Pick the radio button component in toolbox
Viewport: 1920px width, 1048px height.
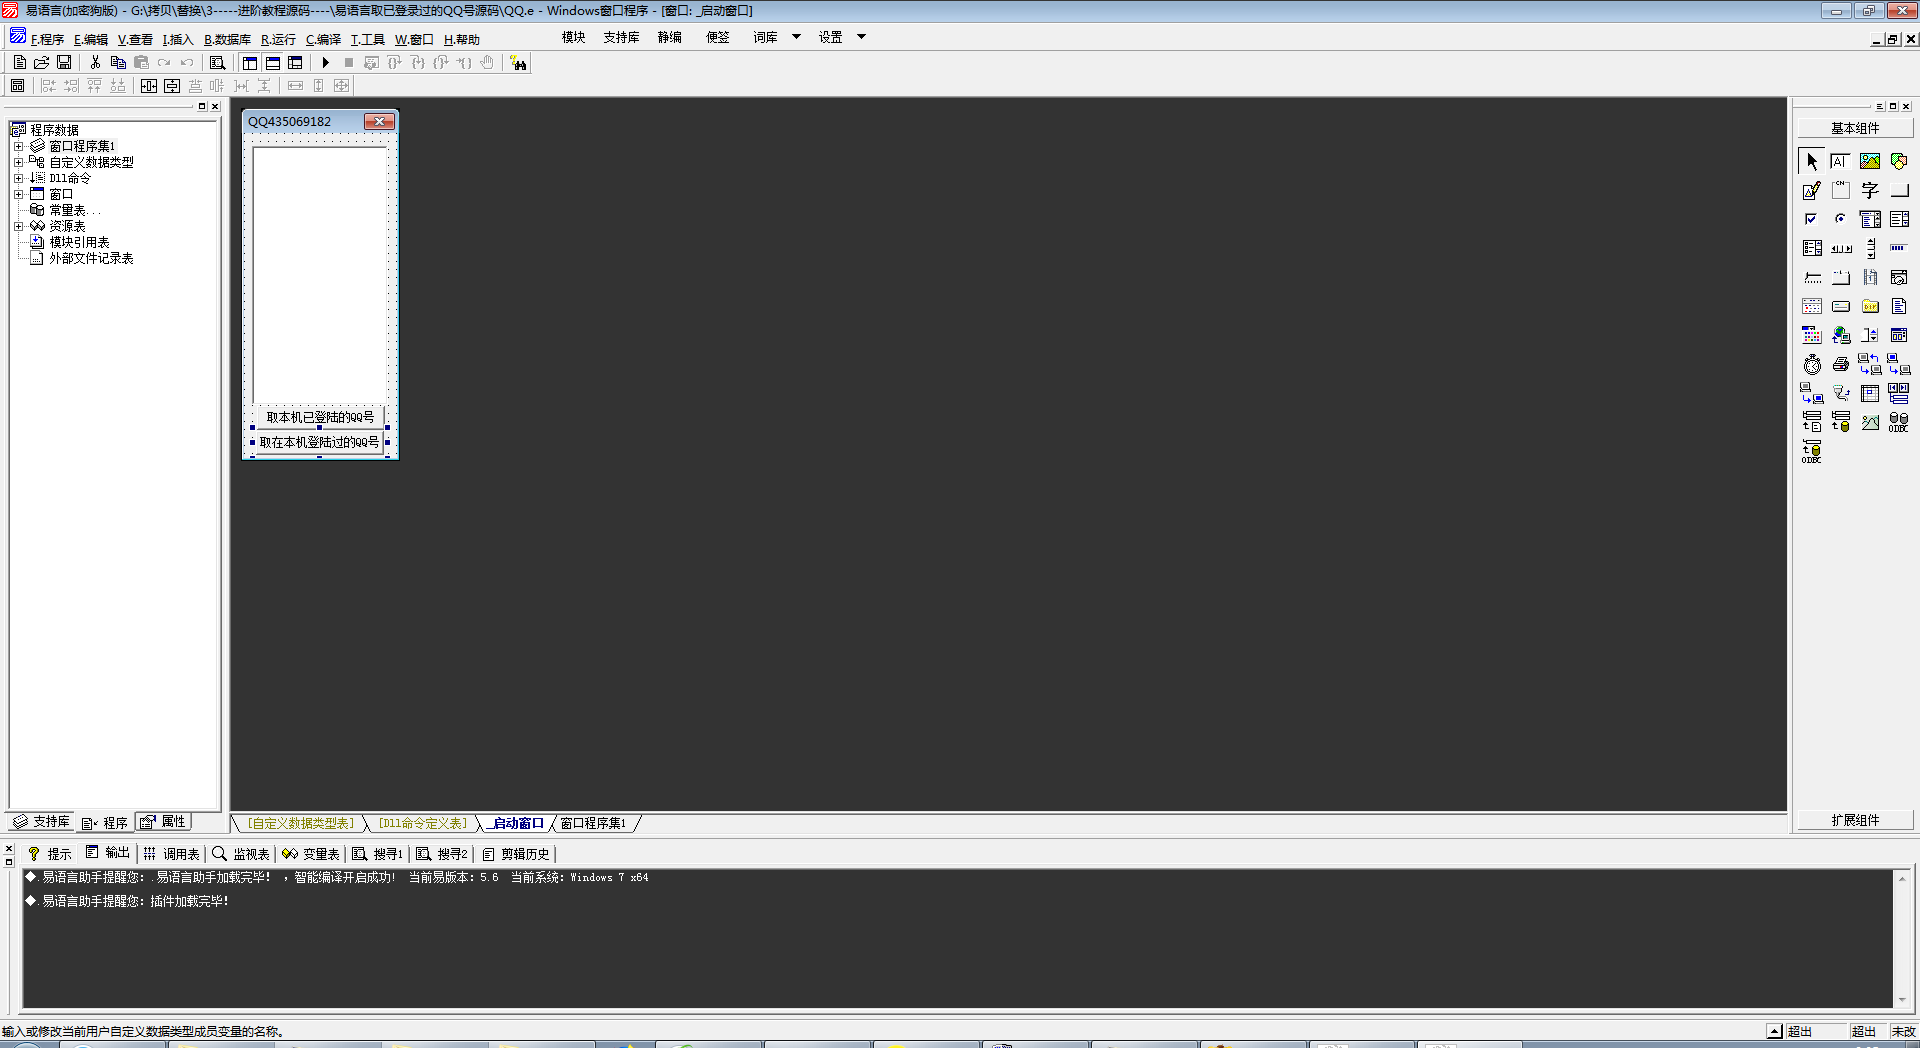(x=1840, y=219)
